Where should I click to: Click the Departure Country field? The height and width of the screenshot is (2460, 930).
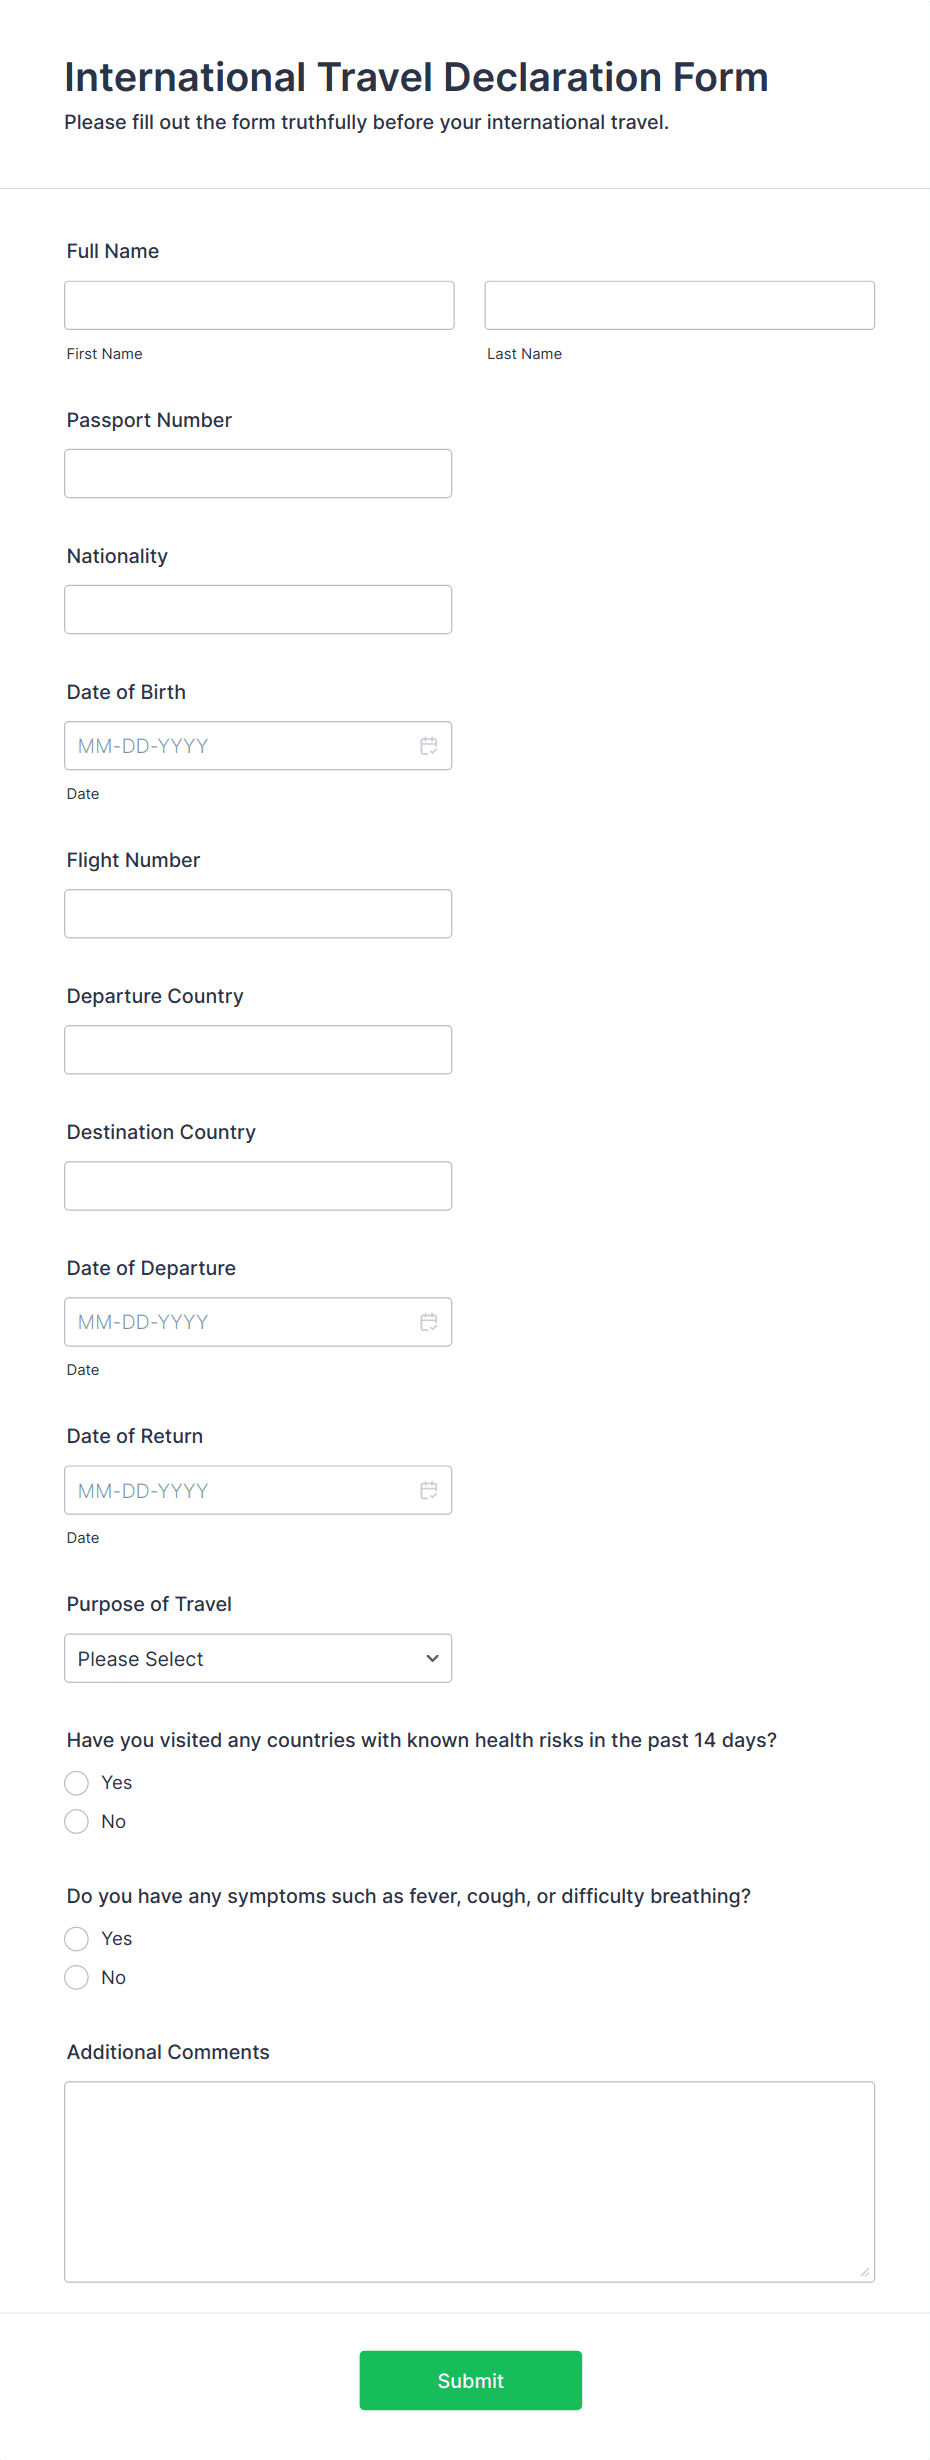coord(258,1049)
